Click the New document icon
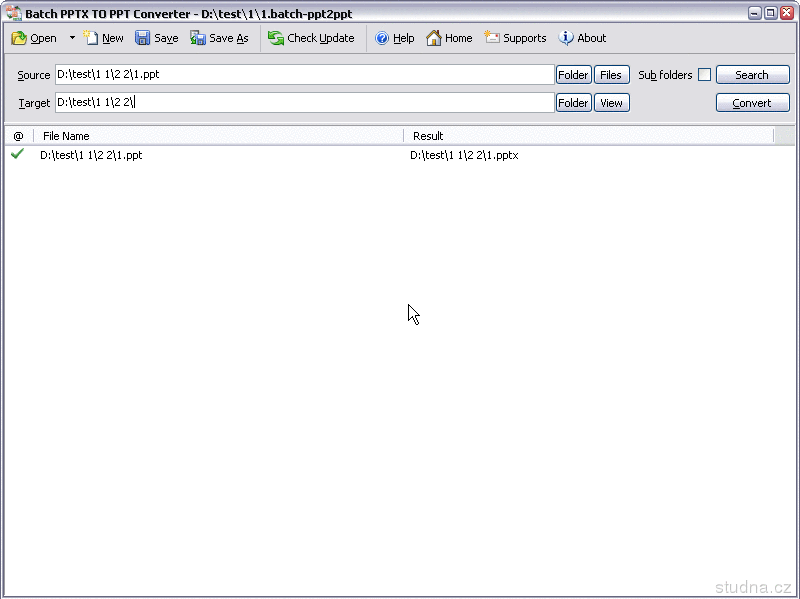800x599 pixels. click(91, 38)
